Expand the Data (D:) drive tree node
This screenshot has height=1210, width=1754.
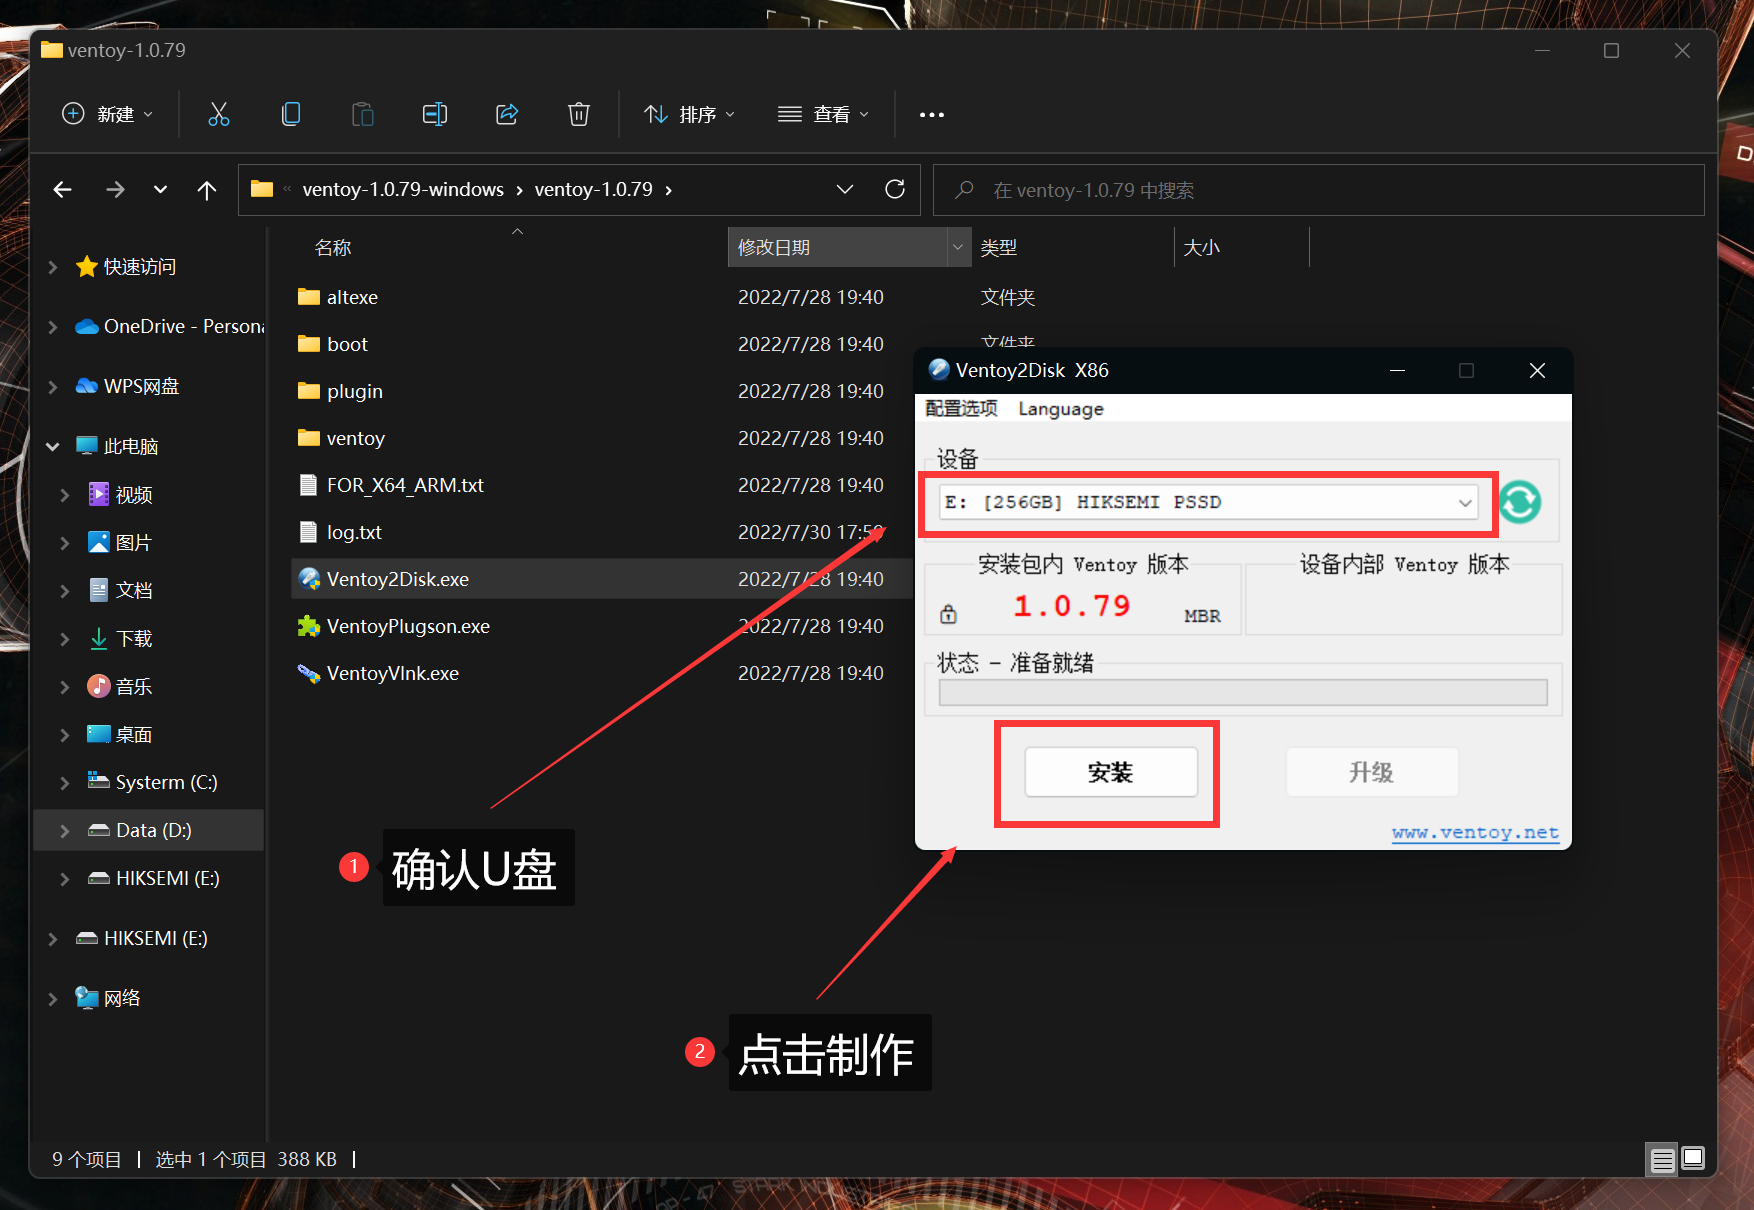tap(65, 830)
